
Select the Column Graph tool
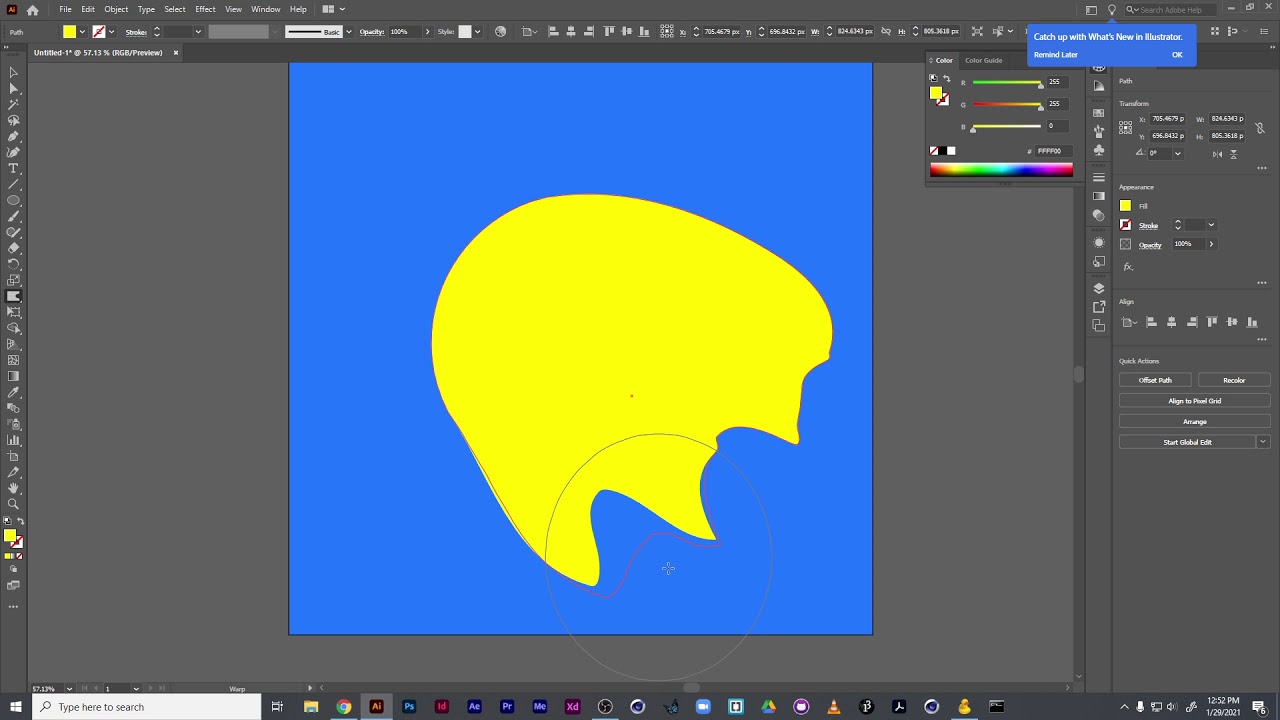(x=13, y=440)
